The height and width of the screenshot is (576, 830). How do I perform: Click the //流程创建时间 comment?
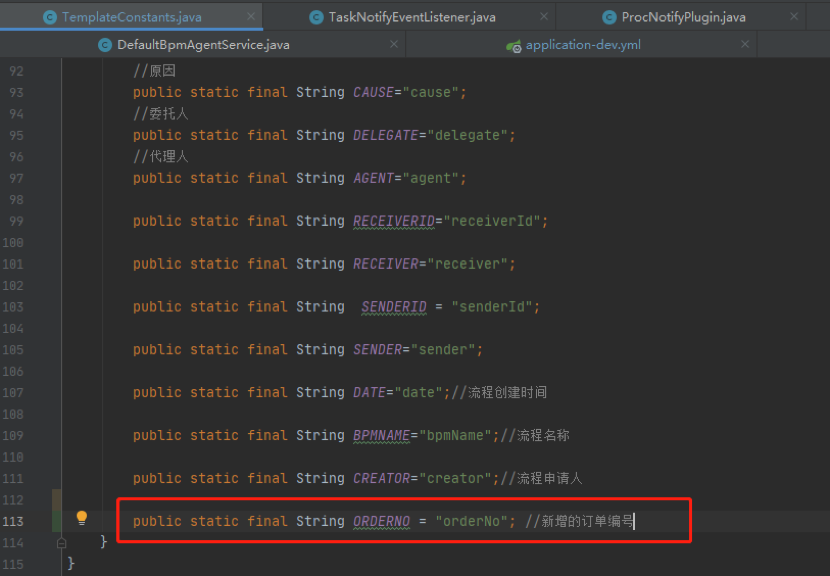click(x=499, y=392)
